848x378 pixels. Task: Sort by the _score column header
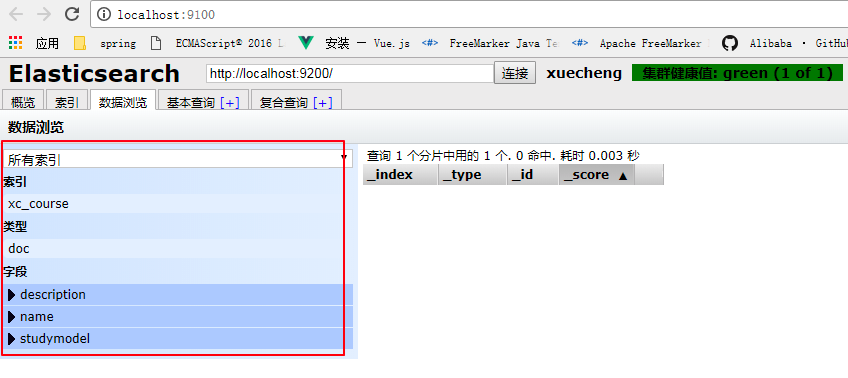(x=597, y=175)
